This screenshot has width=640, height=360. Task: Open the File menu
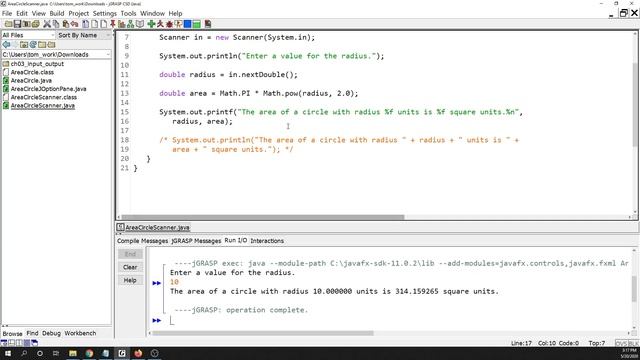click(7, 13)
